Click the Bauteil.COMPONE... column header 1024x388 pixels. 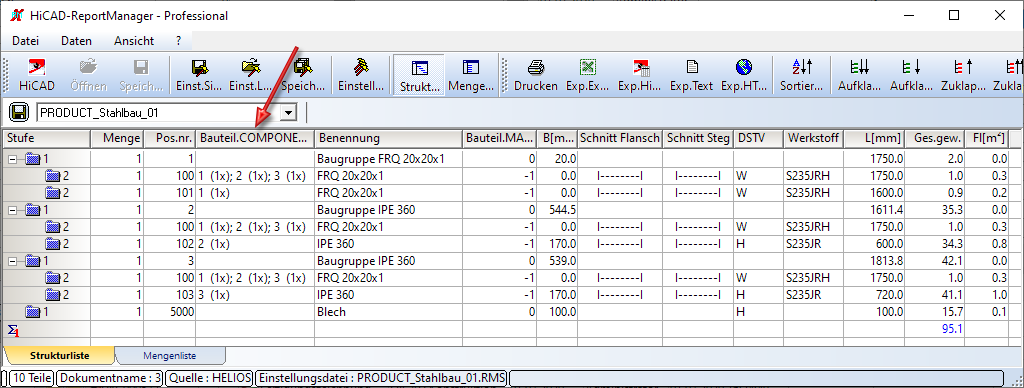(x=255, y=138)
